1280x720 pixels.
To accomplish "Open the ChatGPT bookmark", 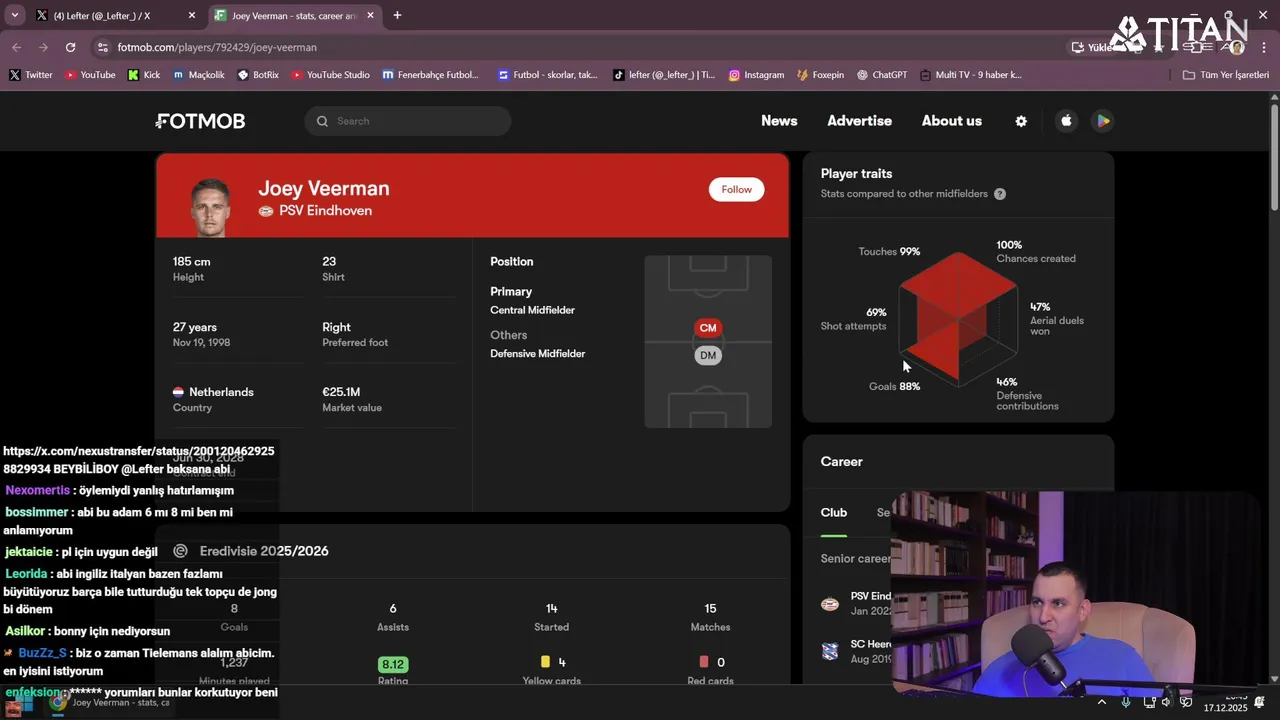I will pyautogui.click(x=881, y=75).
